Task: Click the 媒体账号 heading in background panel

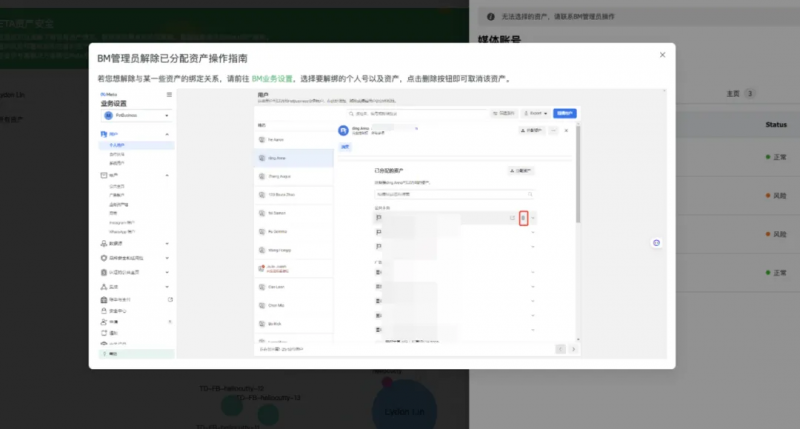Action: [499, 39]
